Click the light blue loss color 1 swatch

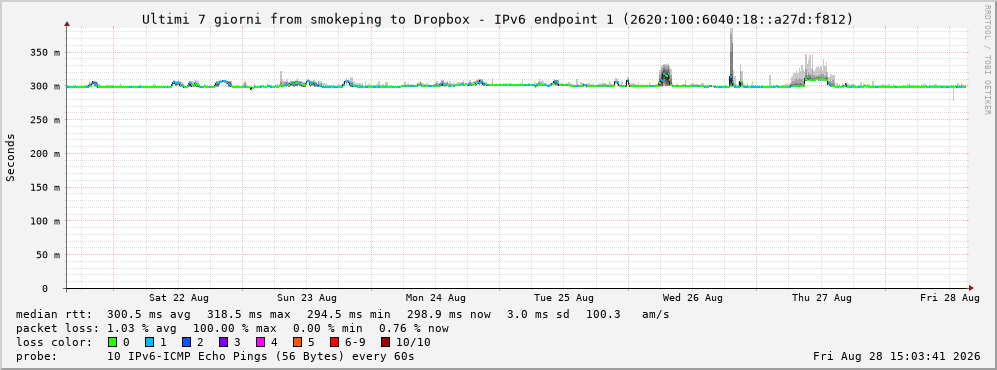pyautogui.click(x=149, y=343)
